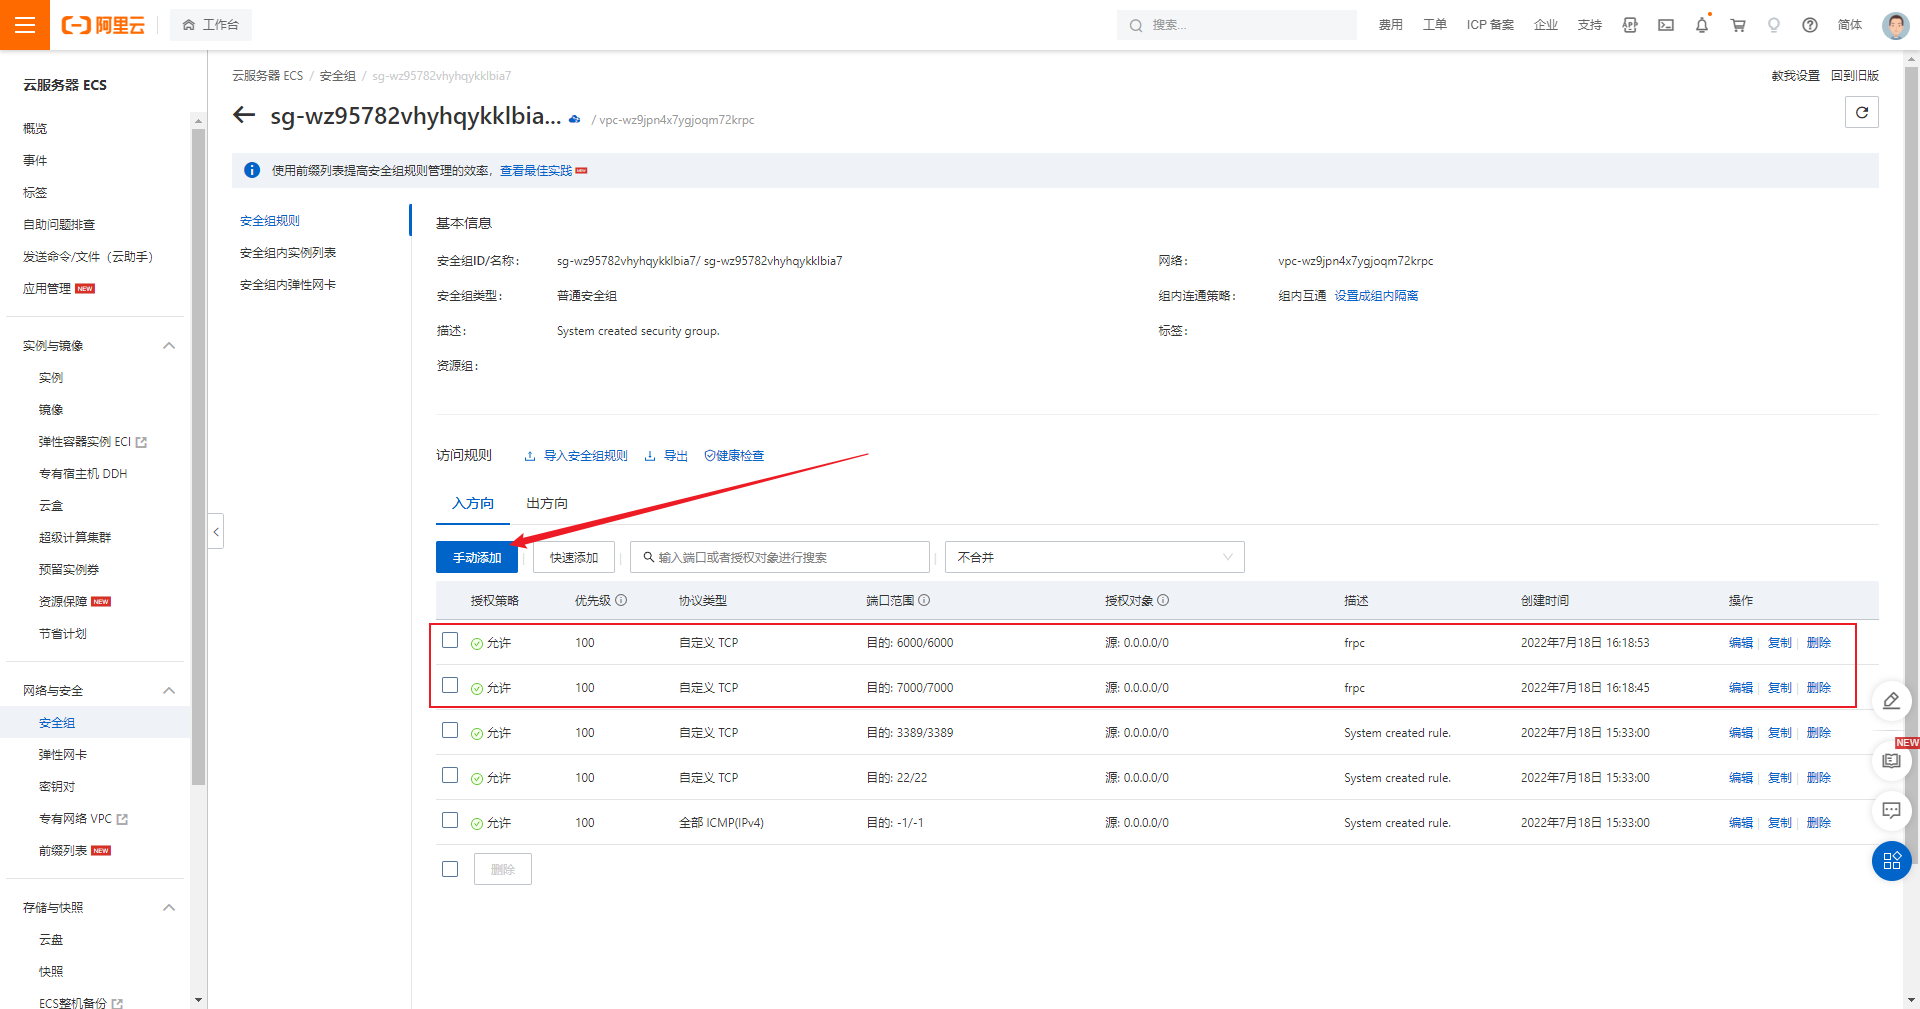Open the 不合并 merge dropdown
Screen dimensions: 1920x1009
coord(1094,557)
